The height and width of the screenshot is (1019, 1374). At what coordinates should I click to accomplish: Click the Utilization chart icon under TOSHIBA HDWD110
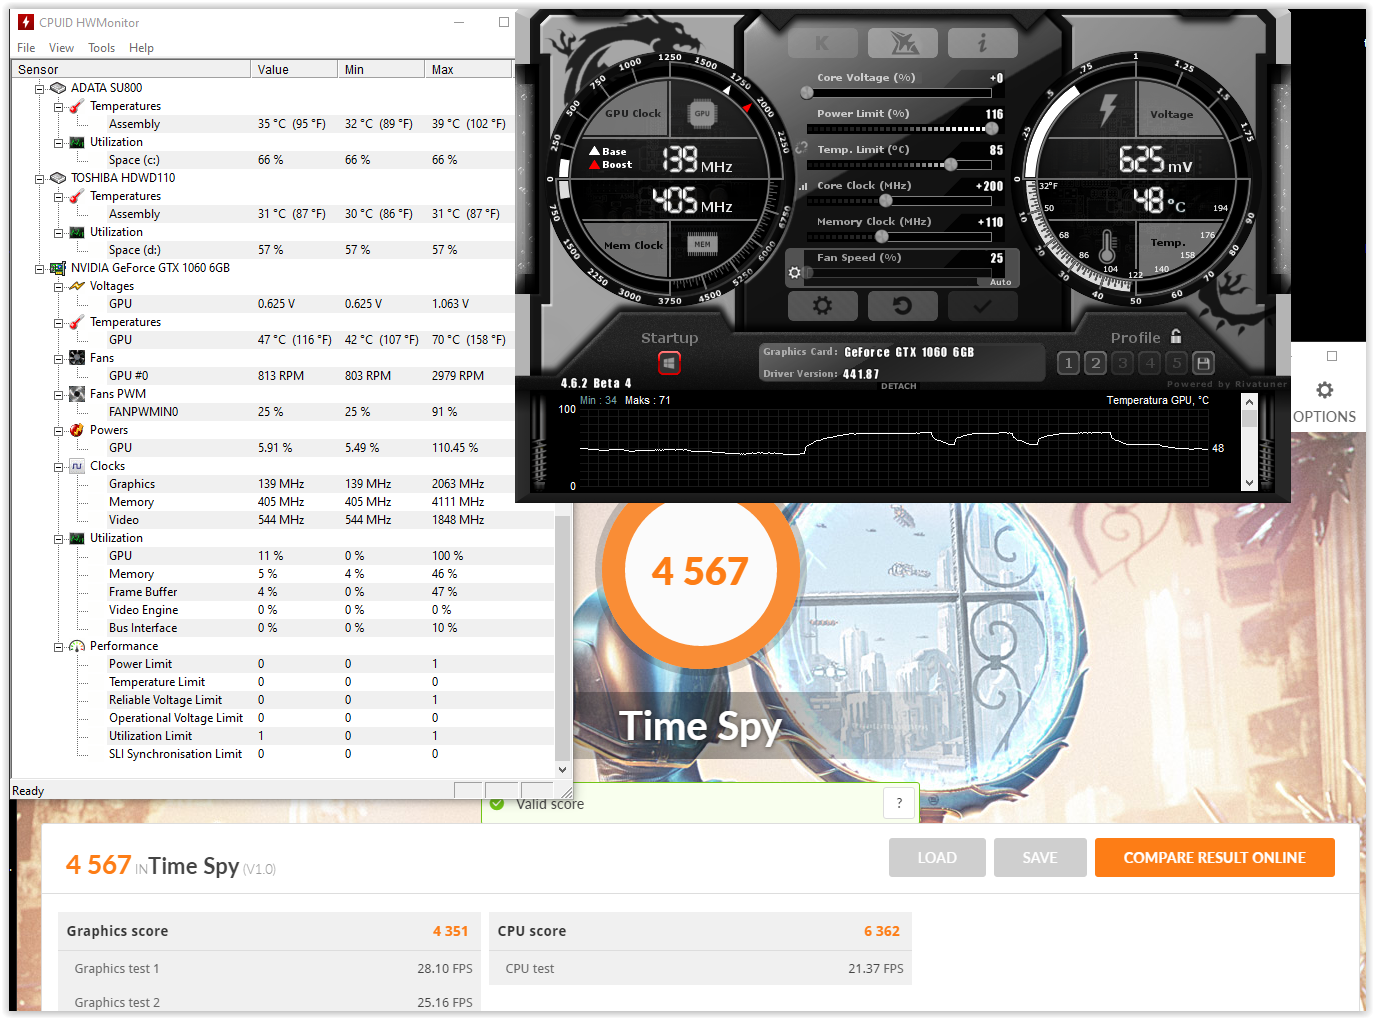pos(77,232)
